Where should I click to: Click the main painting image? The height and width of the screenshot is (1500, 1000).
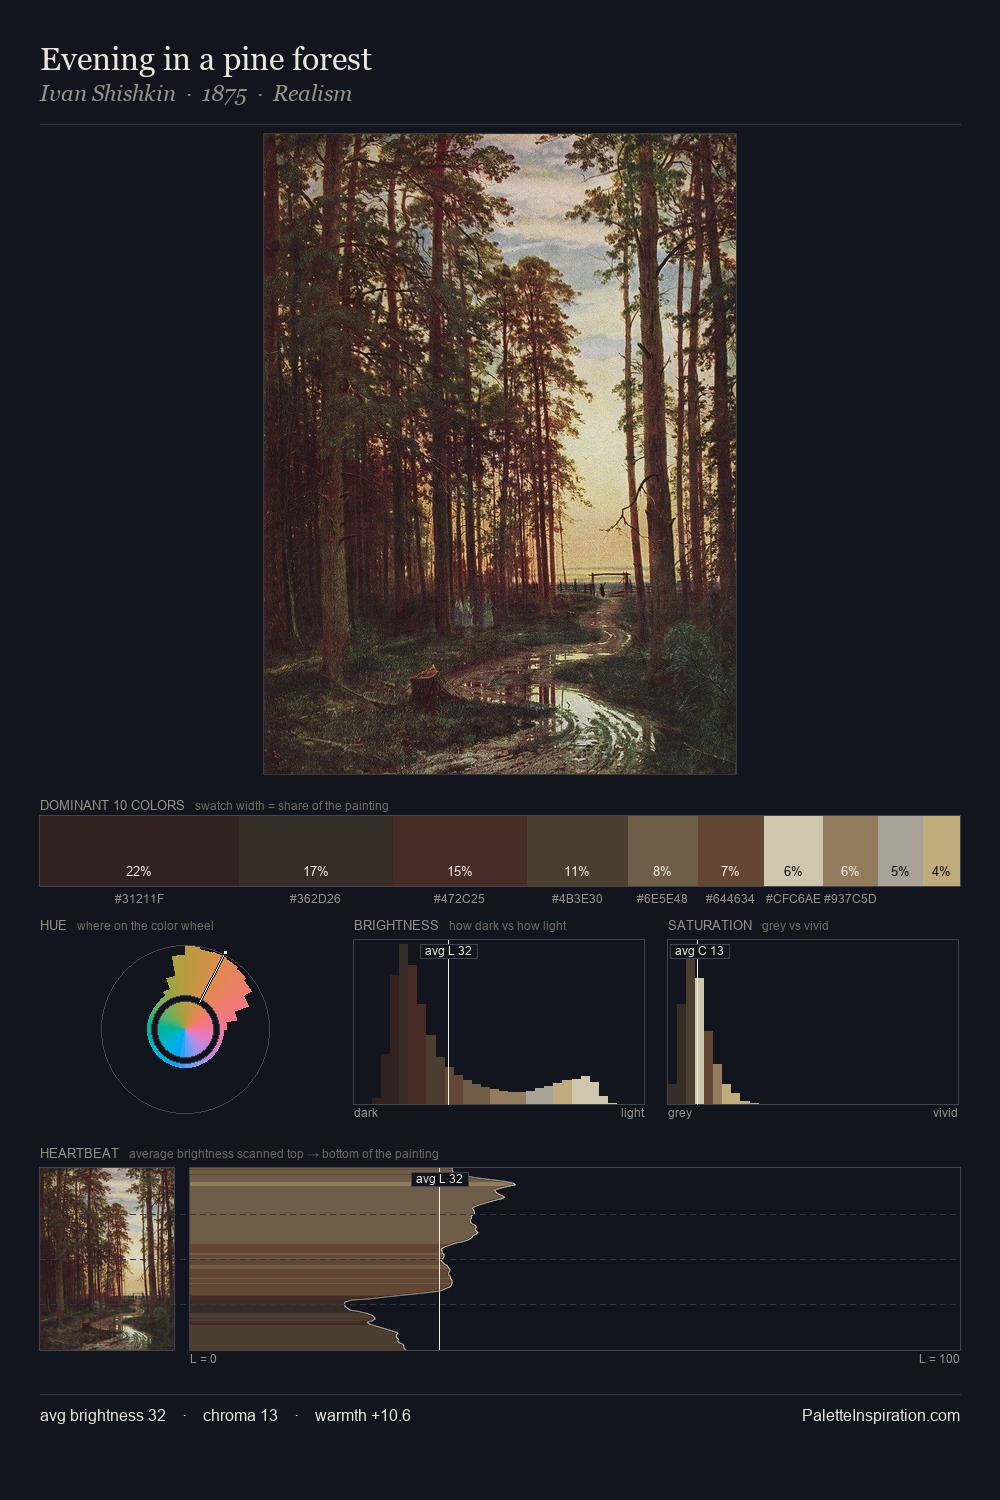pos(500,454)
